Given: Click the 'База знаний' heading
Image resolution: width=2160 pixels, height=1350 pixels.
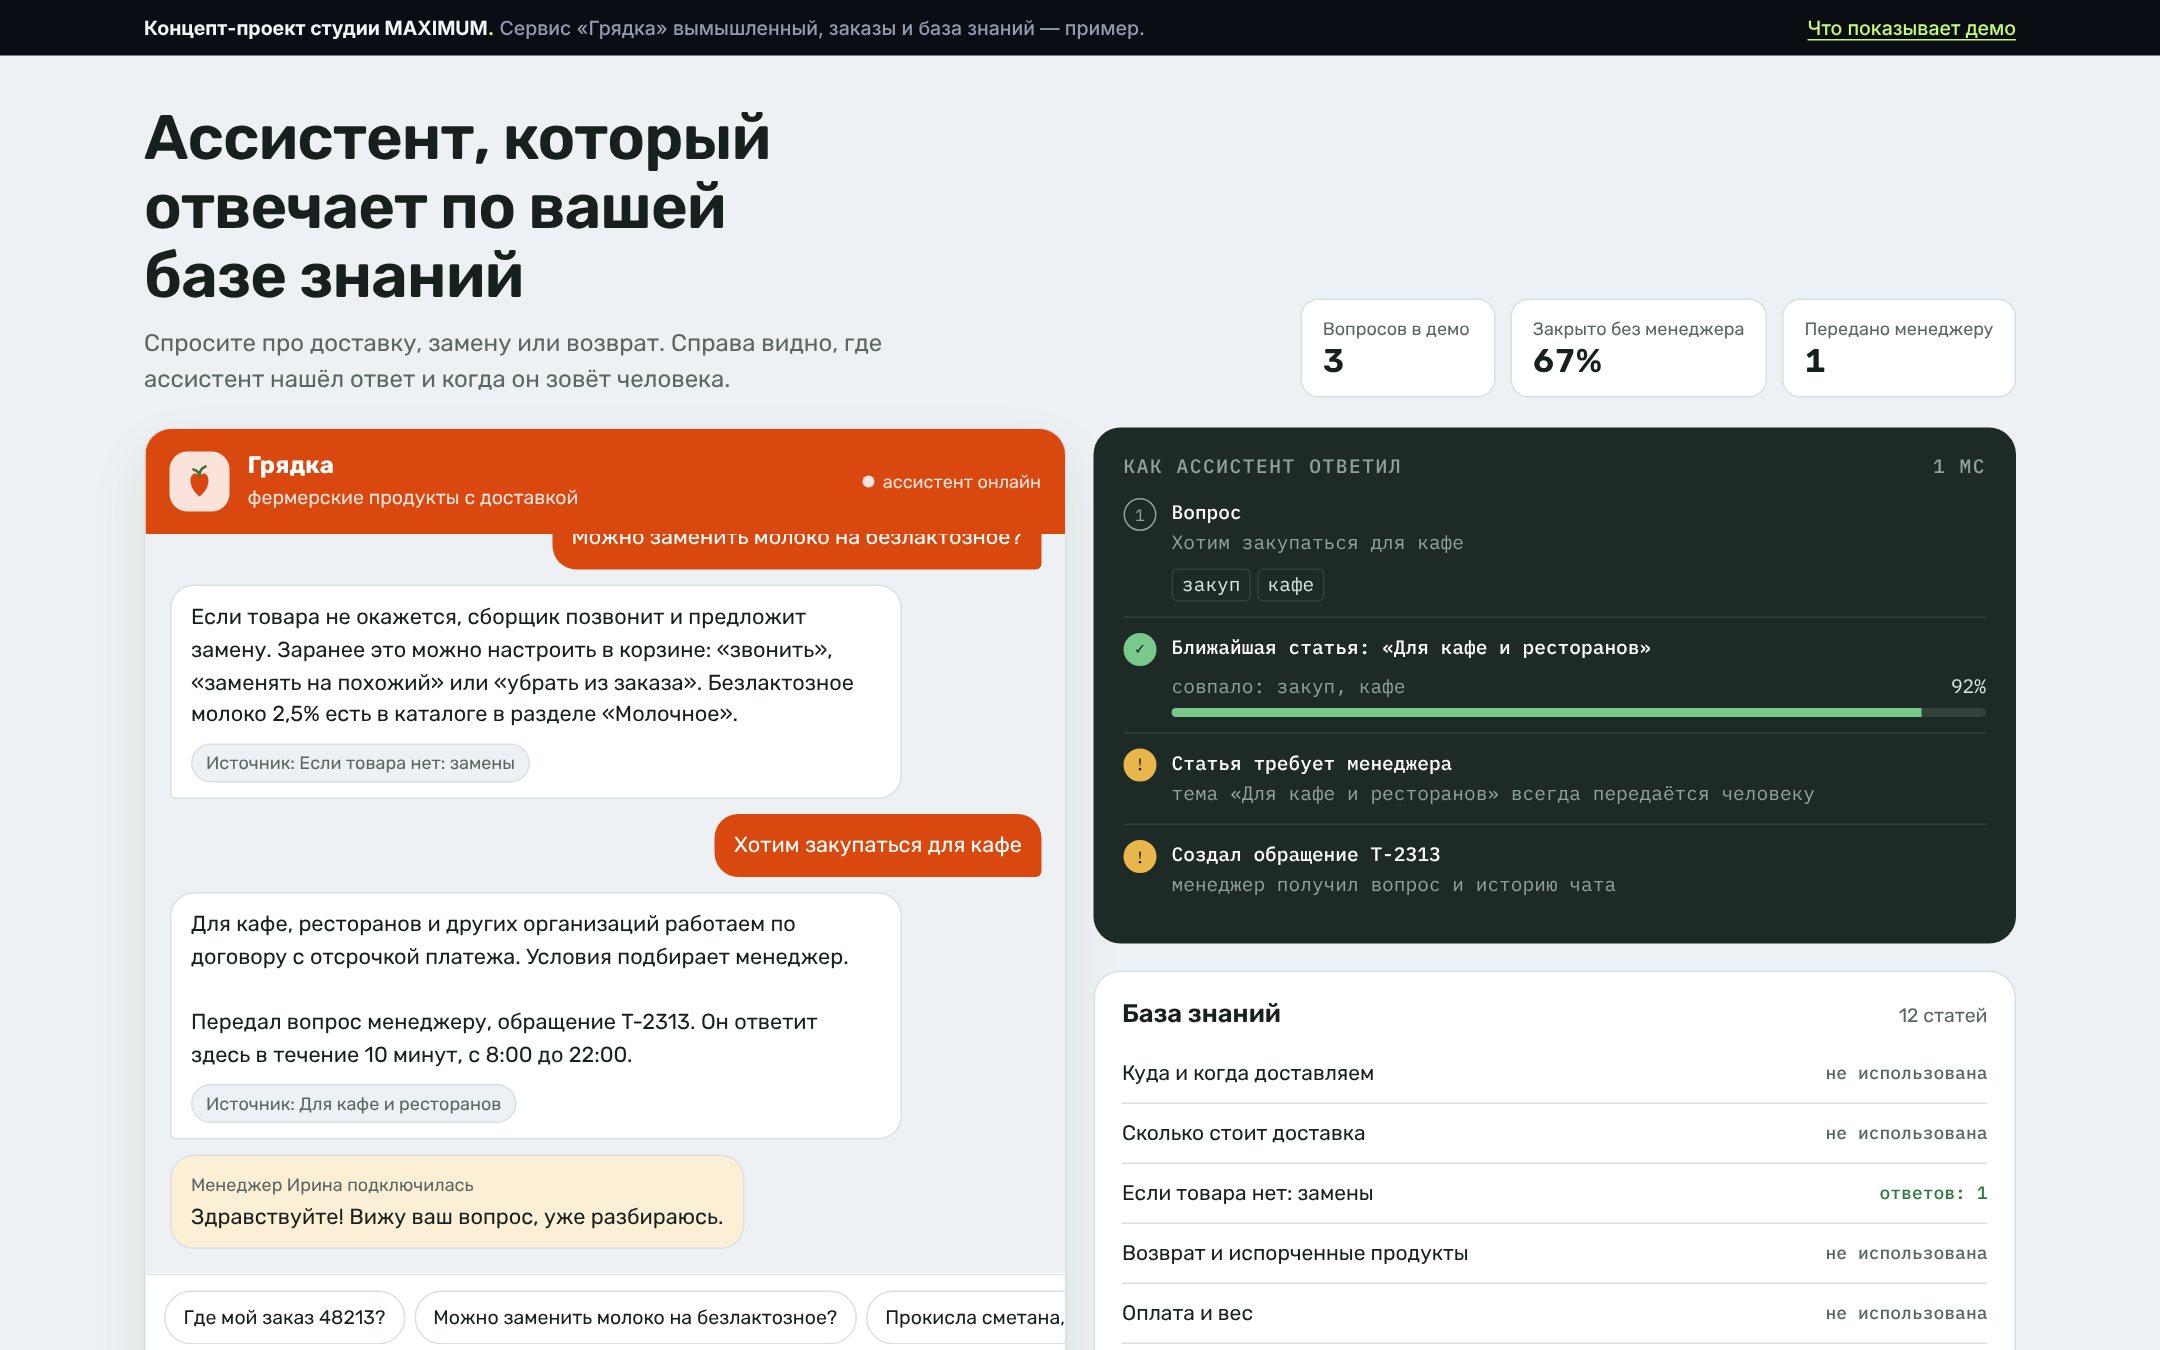Looking at the screenshot, I should click(x=1201, y=1013).
